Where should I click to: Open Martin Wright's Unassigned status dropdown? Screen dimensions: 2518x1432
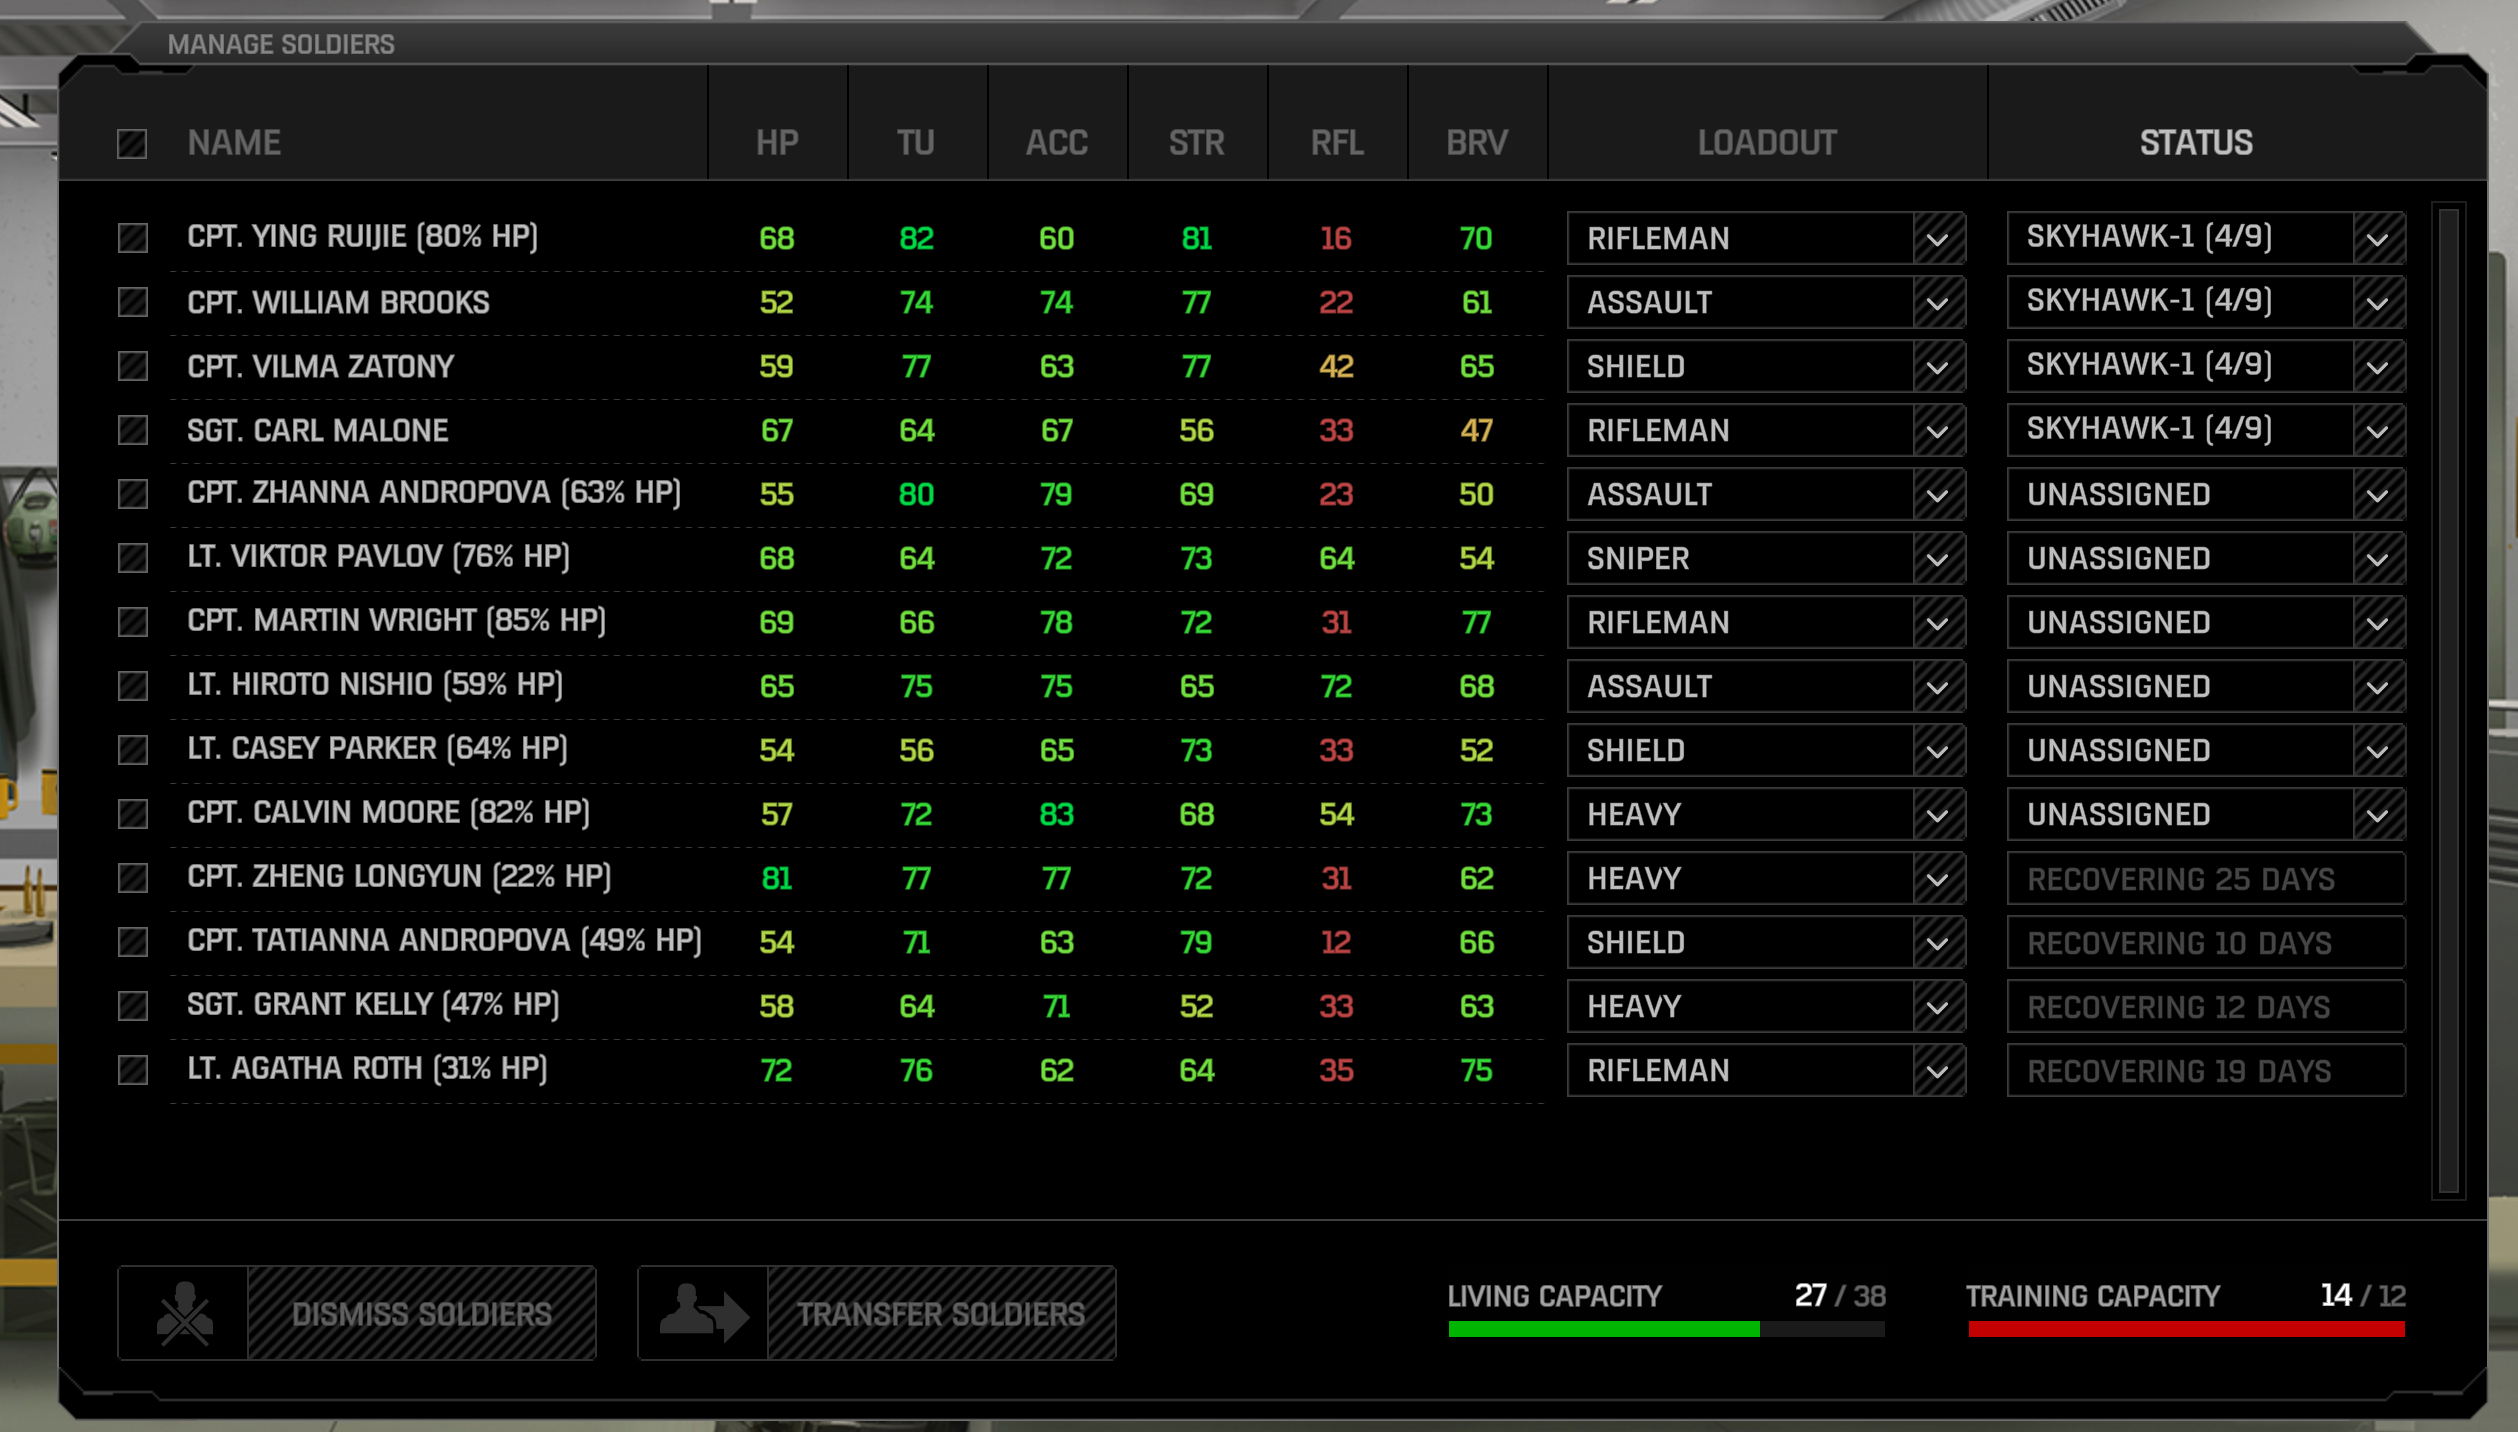2206,622
